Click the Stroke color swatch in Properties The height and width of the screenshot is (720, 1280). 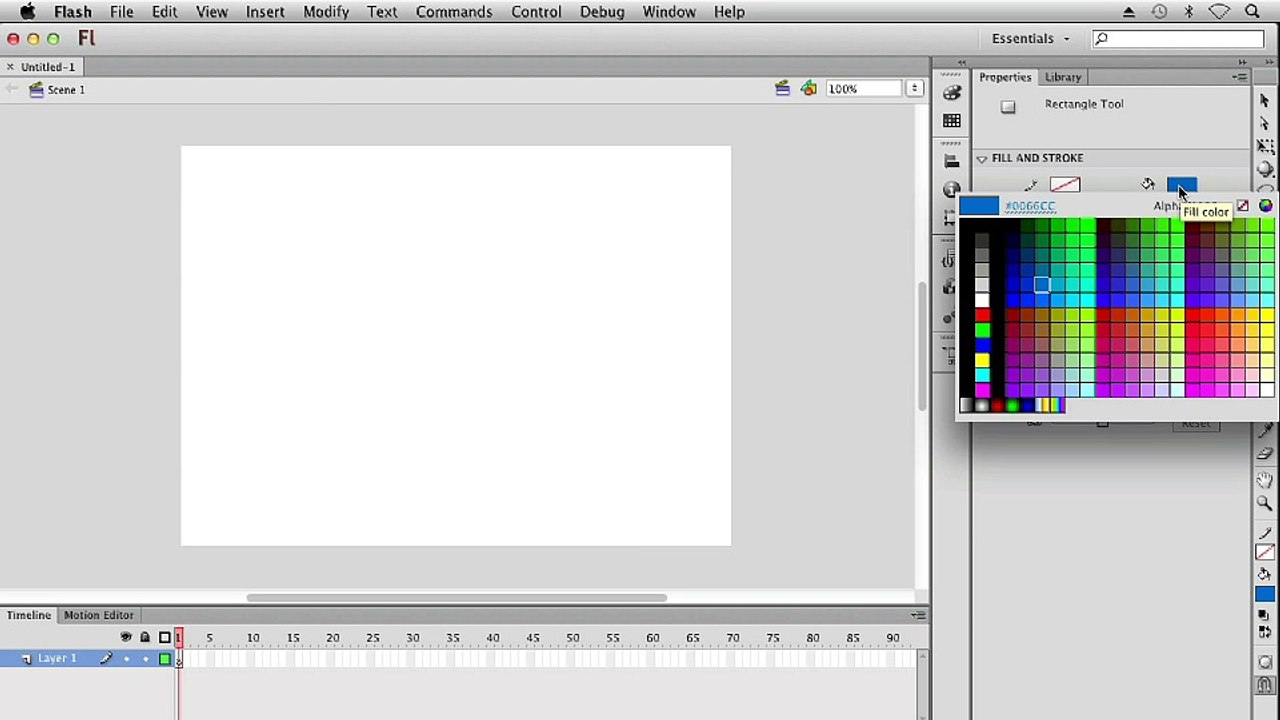[x=1065, y=185]
